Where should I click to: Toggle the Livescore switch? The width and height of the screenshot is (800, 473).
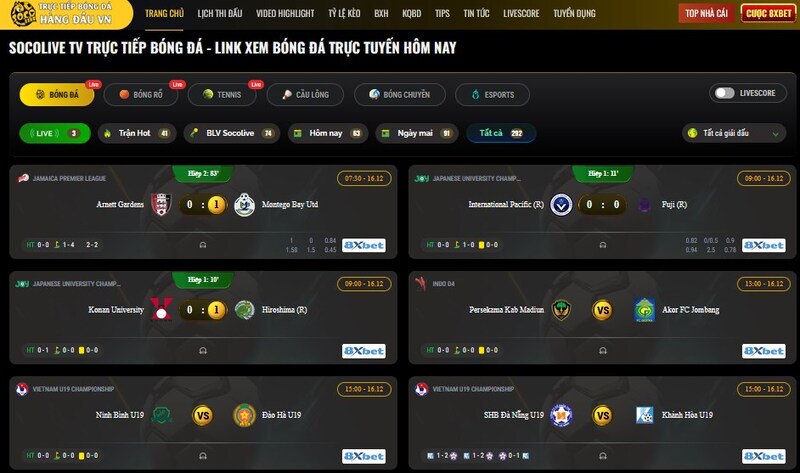click(x=724, y=93)
